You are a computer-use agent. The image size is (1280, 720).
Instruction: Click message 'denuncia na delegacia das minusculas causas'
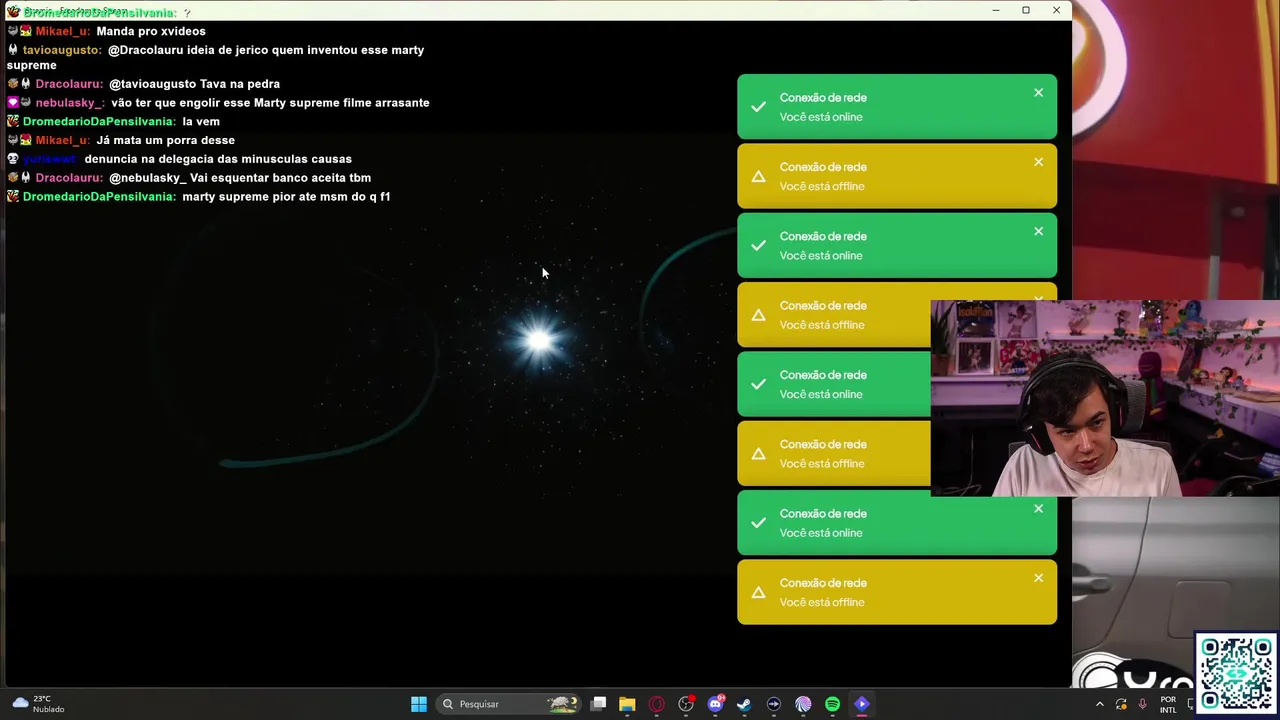218,159
